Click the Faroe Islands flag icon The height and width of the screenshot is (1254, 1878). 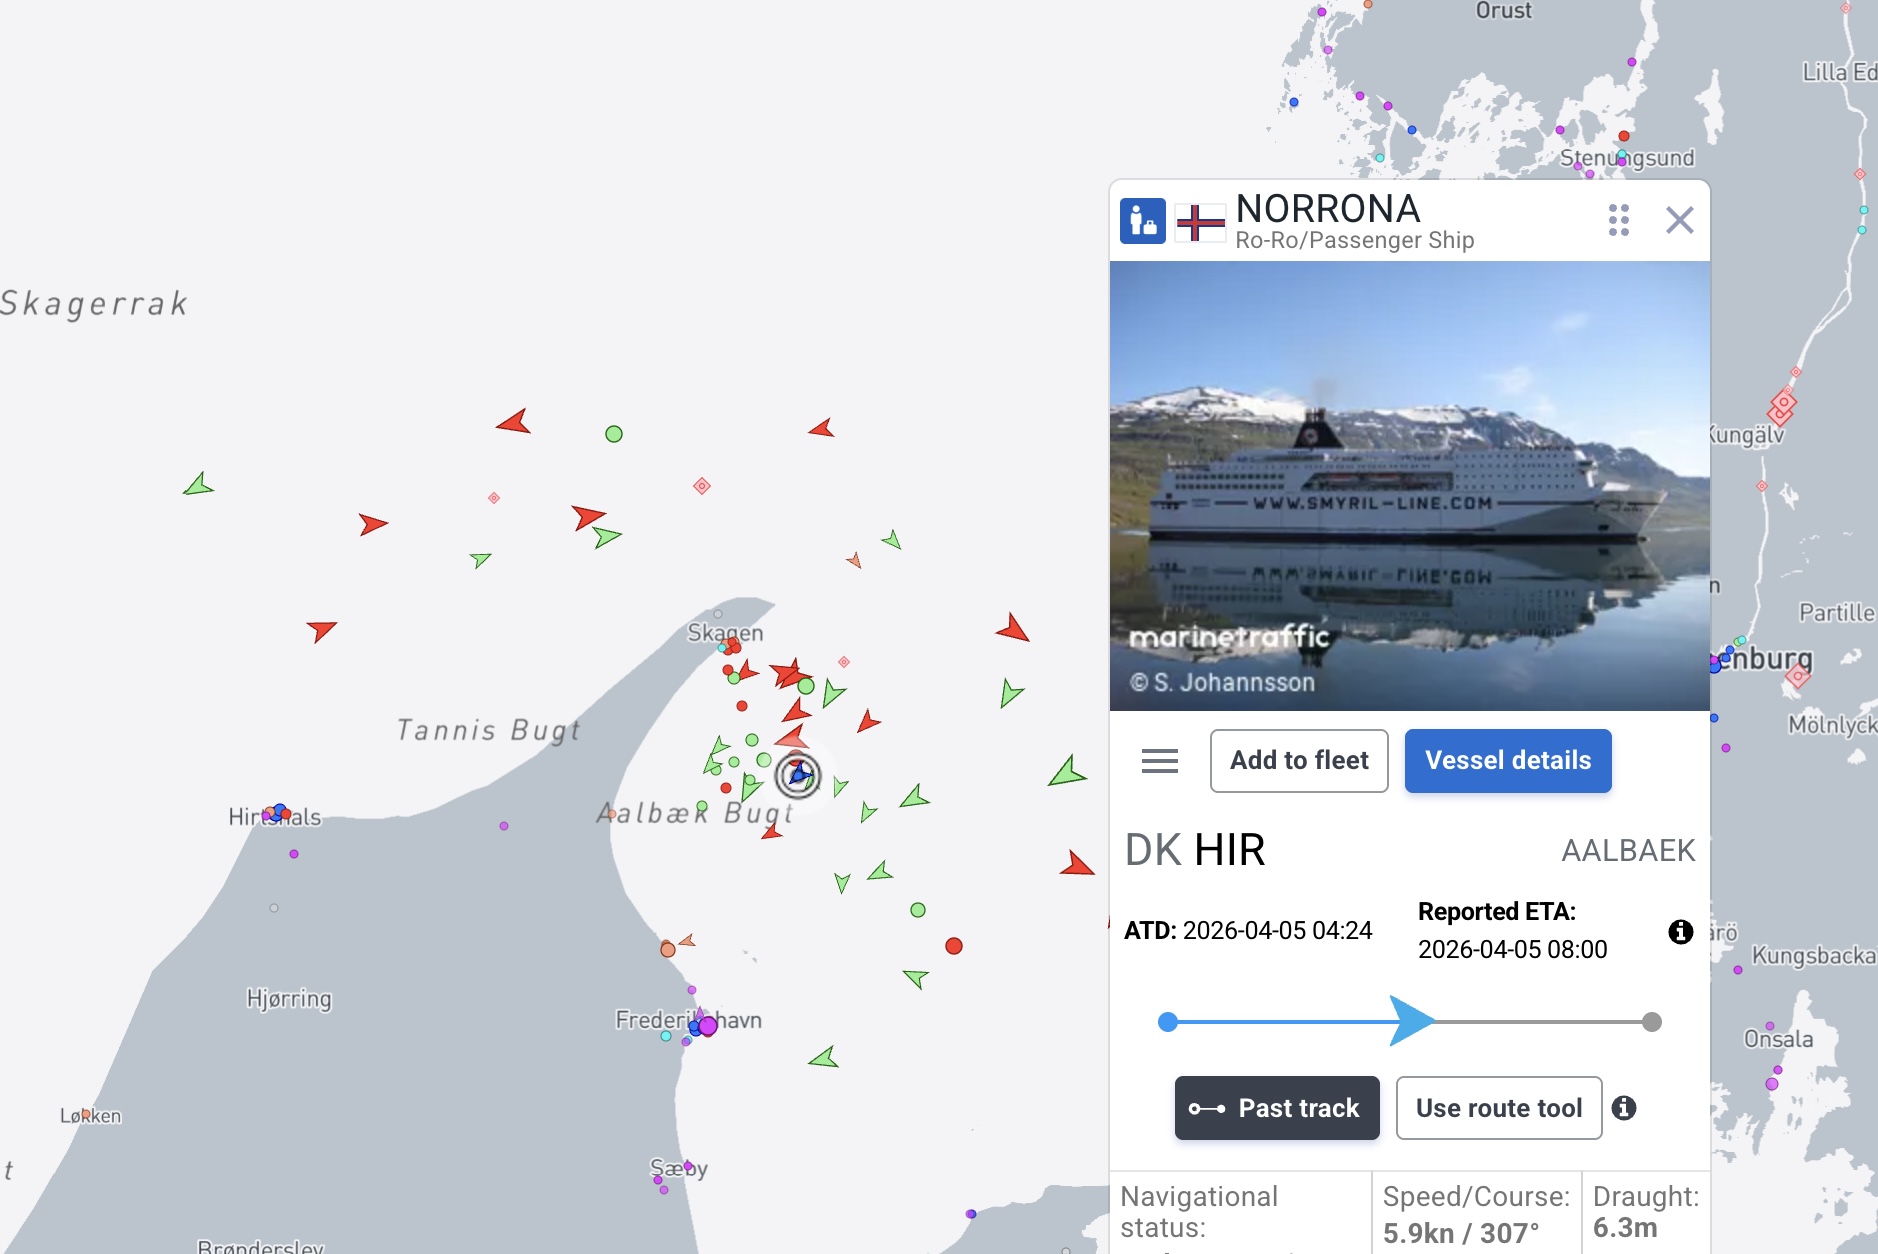coord(1200,221)
